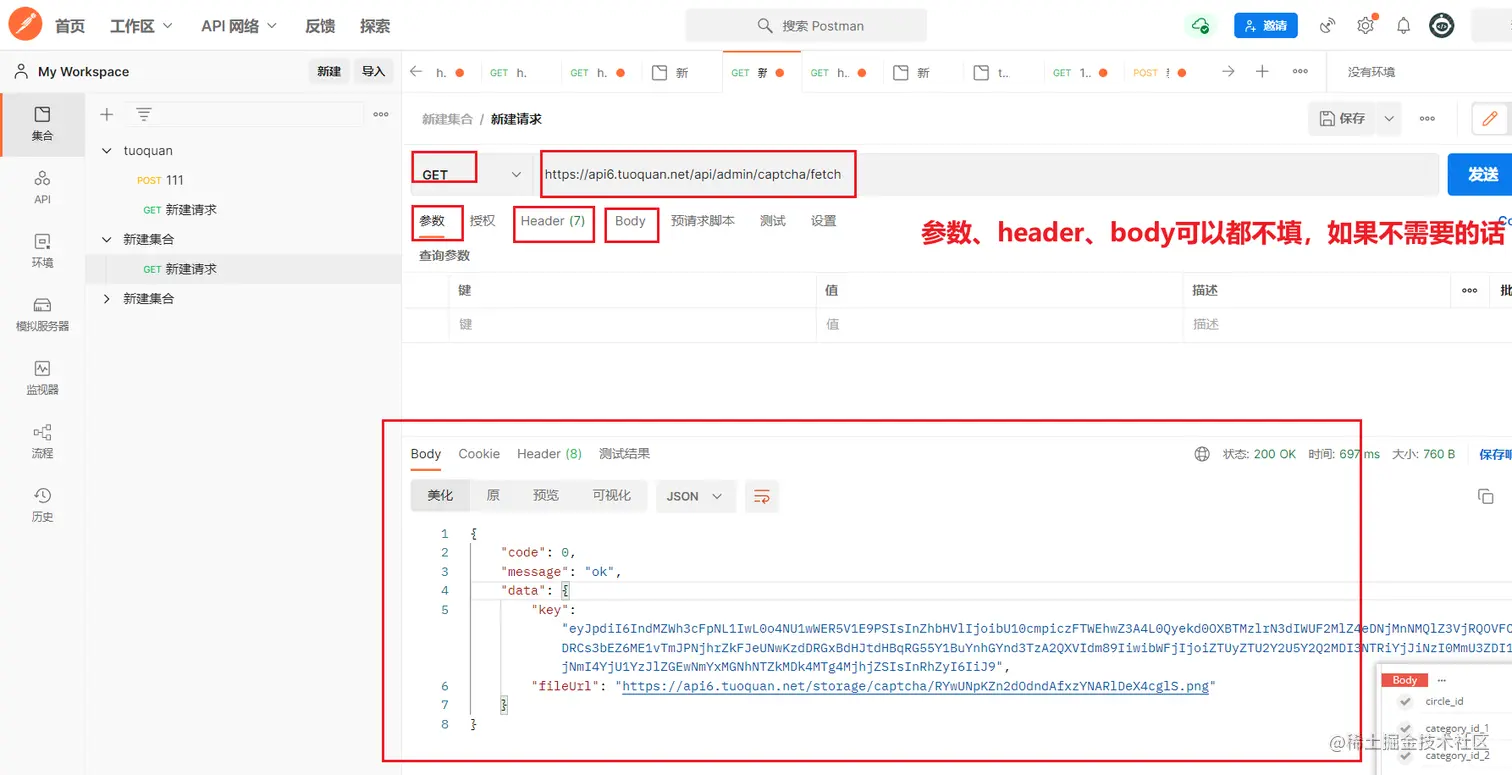Screen dimensions: 1512x775
Task: Click the 发送 send button
Action: 1482,174
